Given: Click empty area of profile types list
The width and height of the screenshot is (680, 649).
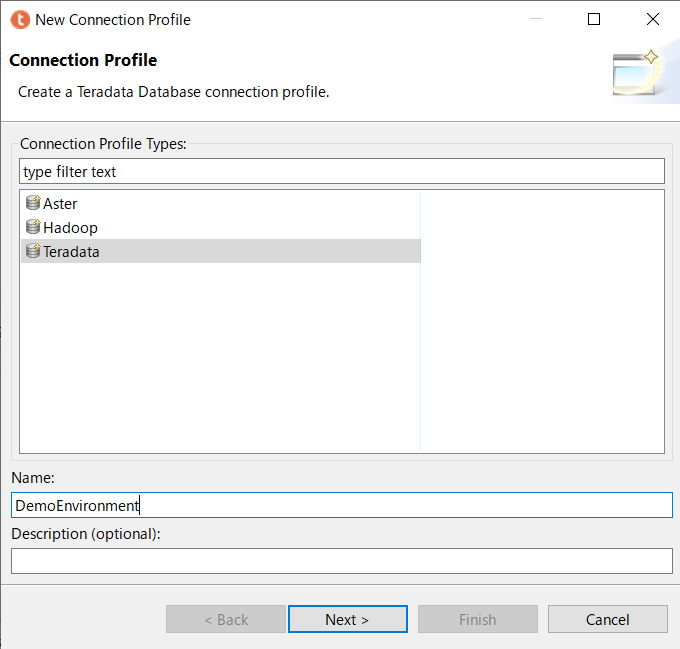Looking at the screenshot, I should point(220,360).
